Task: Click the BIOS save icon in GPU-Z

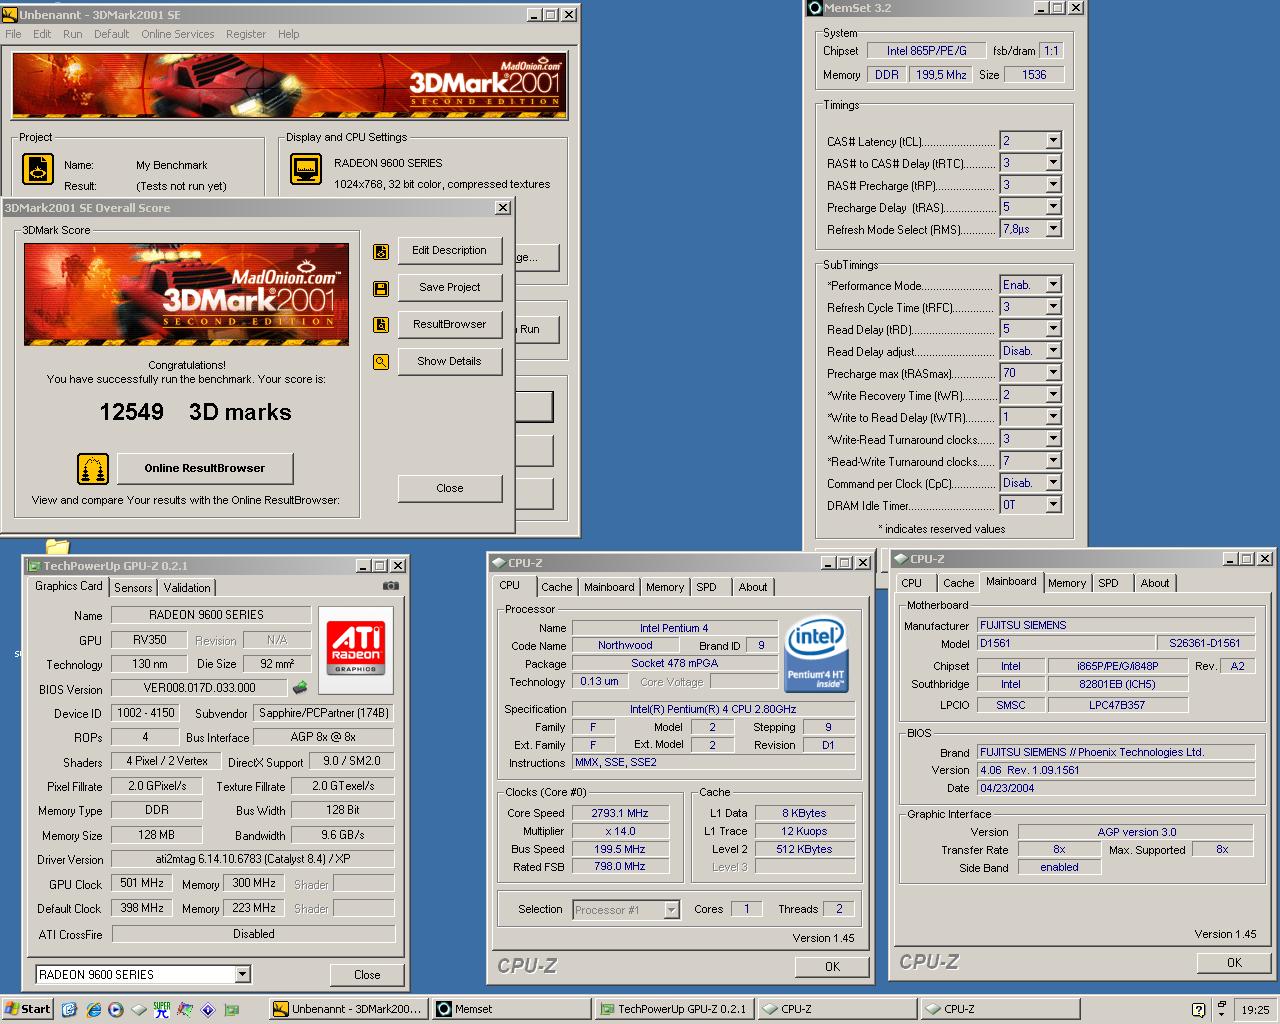Action: click(300, 687)
